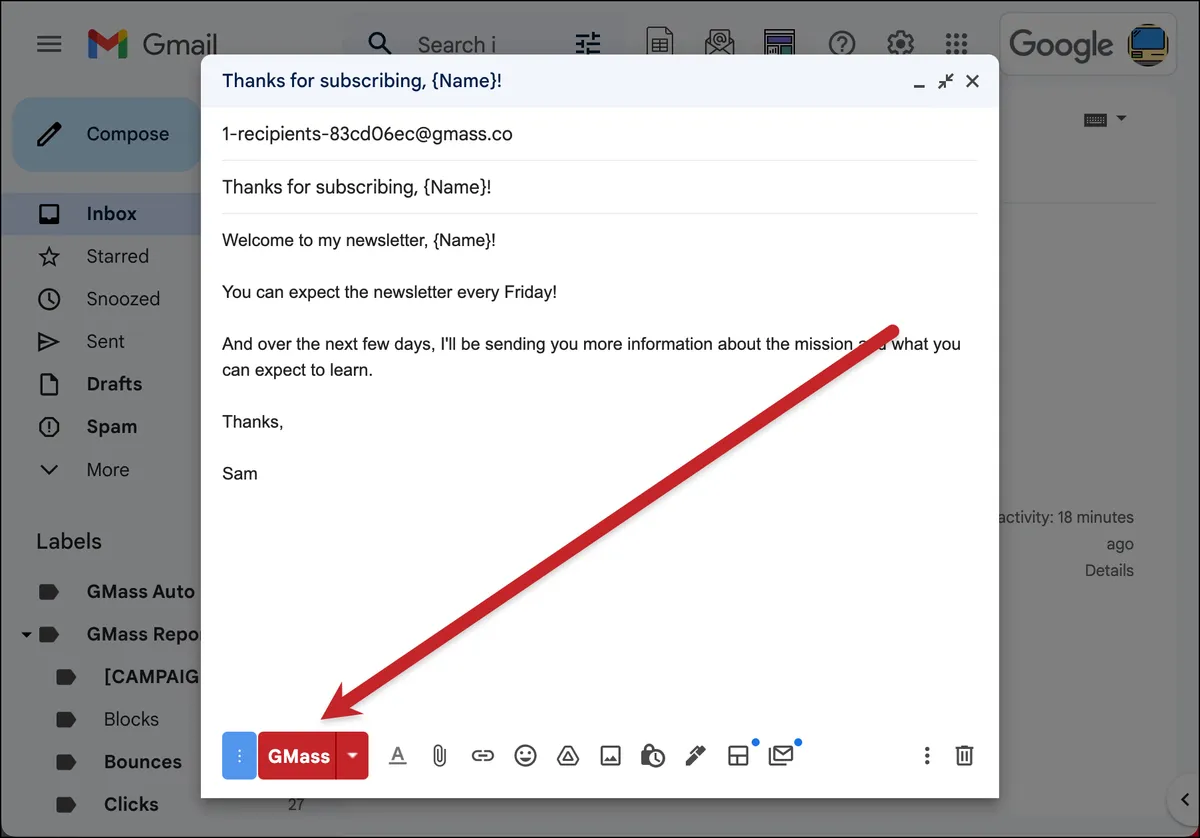The image size is (1200, 838).
Task: Open the GMass settings dropdown arrow
Action: tap(353, 756)
